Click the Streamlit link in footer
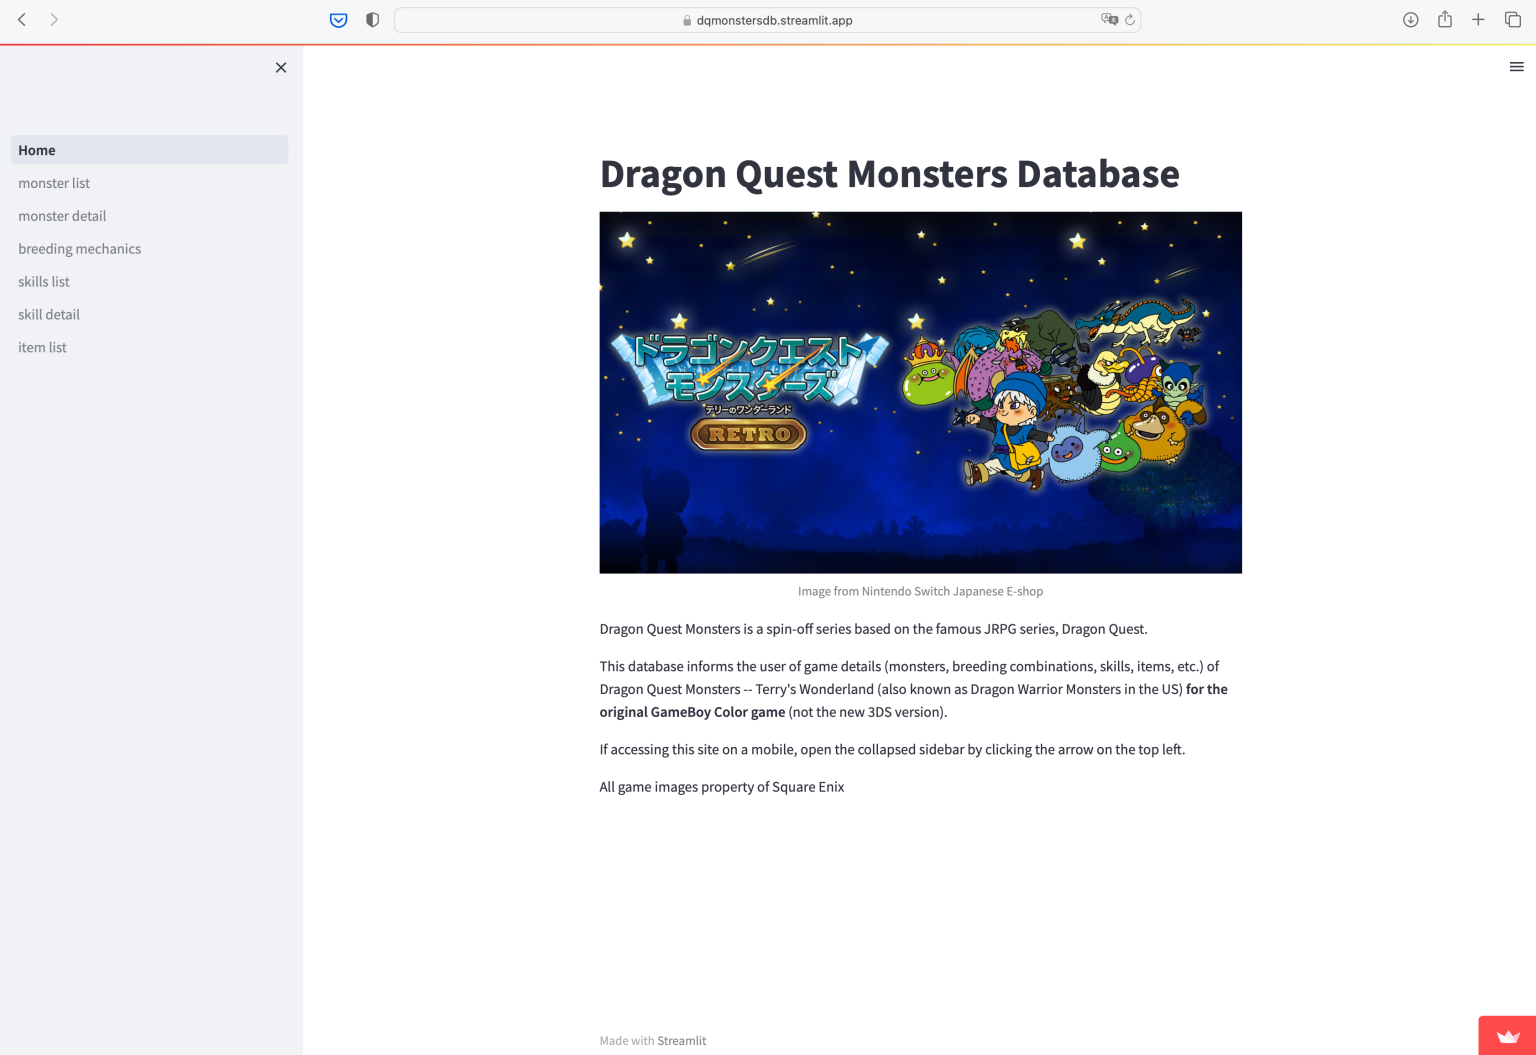The width and height of the screenshot is (1536, 1055). point(681,1041)
